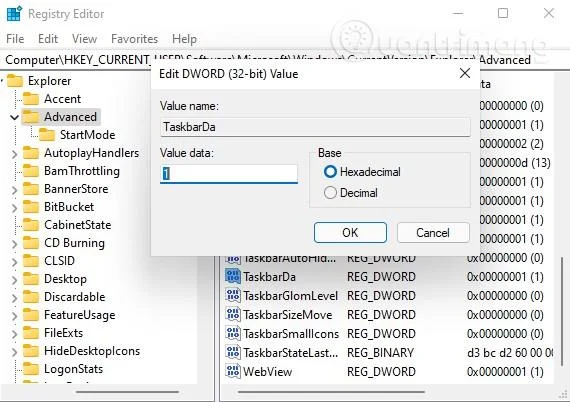Open the Favorites menu
The width and height of the screenshot is (570, 402).
(x=135, y=39)
